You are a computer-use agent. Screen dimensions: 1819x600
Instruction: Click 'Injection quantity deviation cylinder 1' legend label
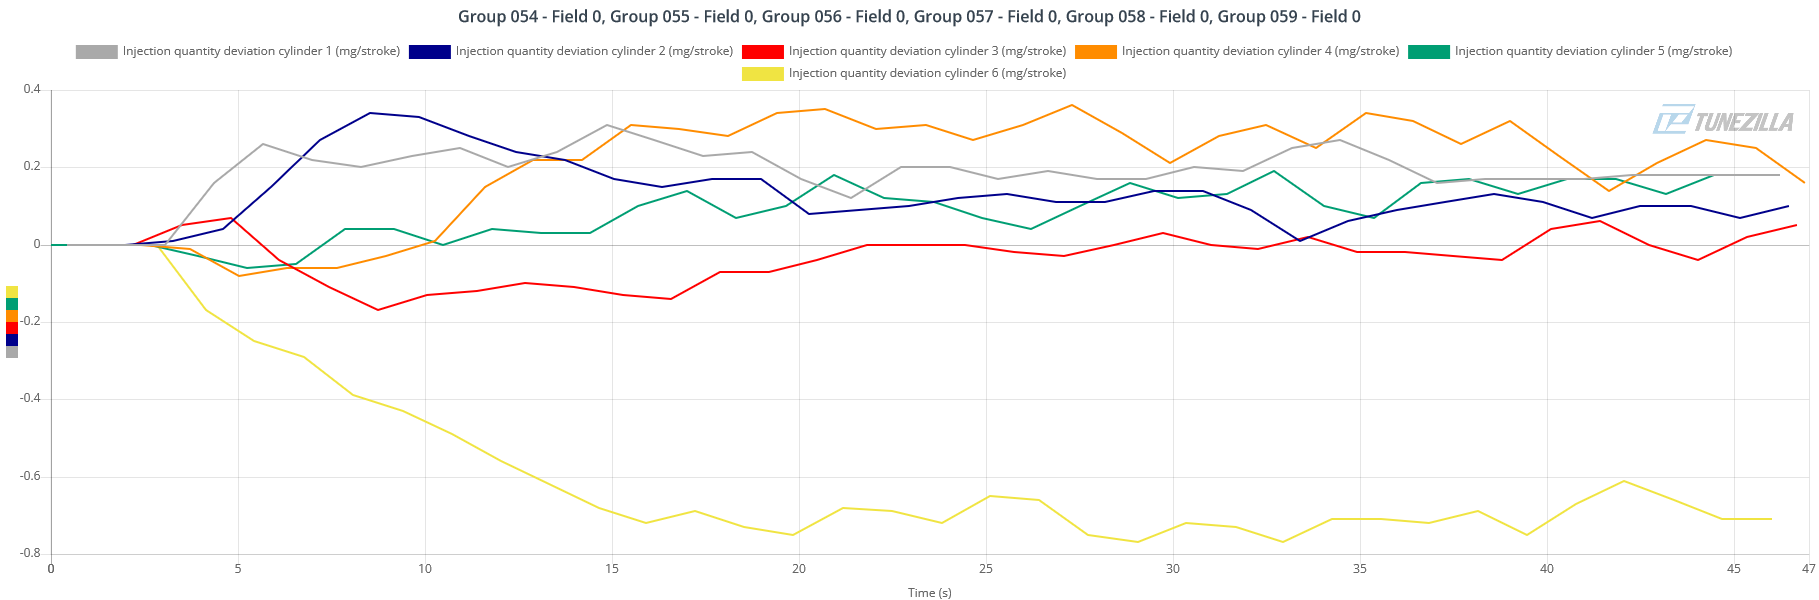pyautogui.click(x=261, y=51)
